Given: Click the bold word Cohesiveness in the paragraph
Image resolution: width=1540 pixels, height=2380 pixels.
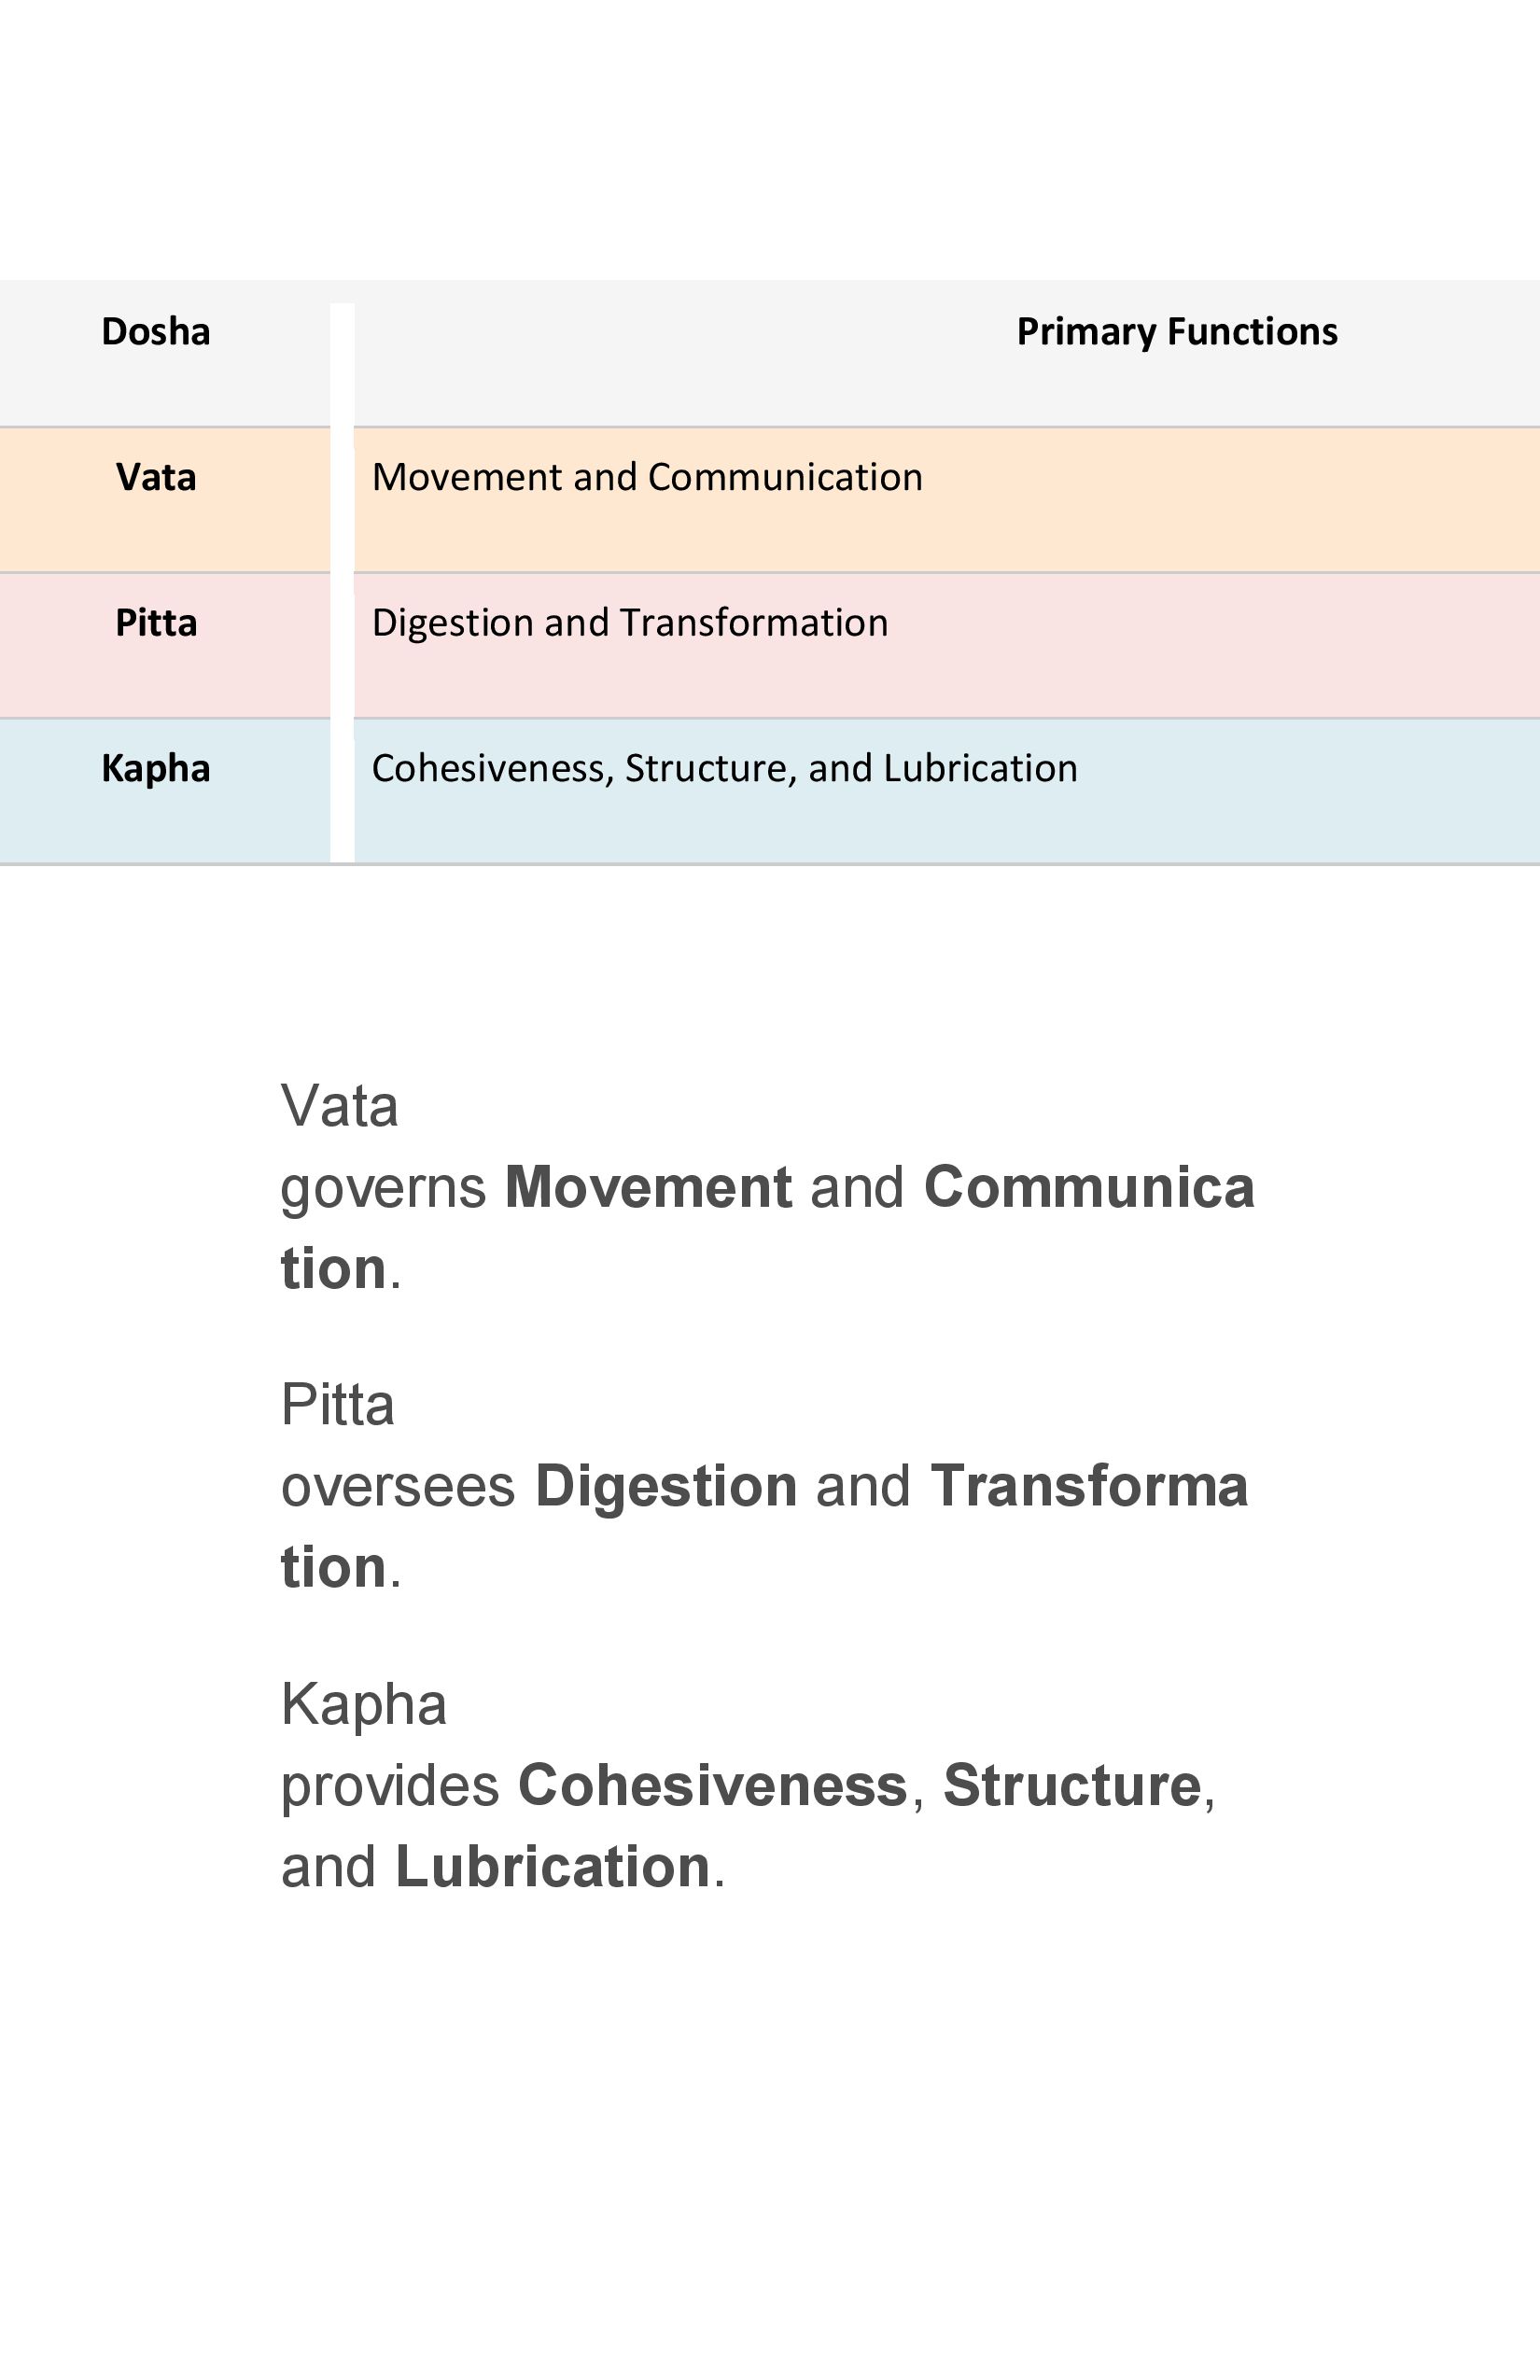Looking at the screenshot, I should pyautogui.click(x=712, y=1786).
